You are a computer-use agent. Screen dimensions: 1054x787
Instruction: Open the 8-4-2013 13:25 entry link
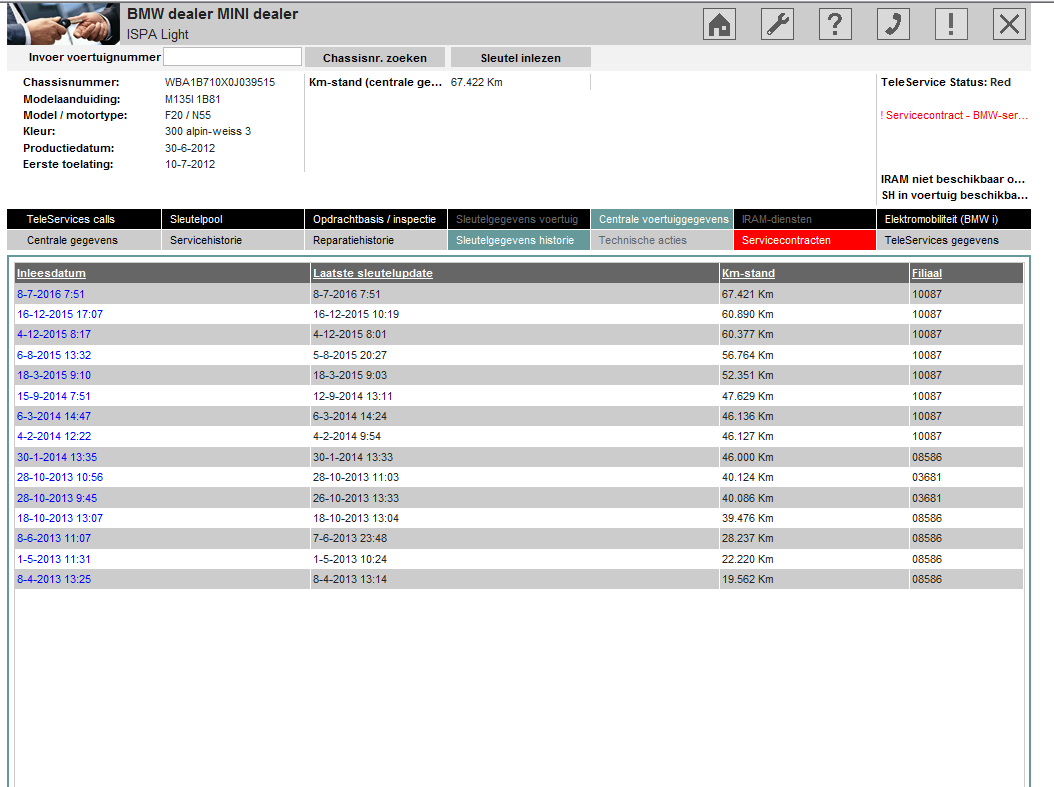pos(54,579)
